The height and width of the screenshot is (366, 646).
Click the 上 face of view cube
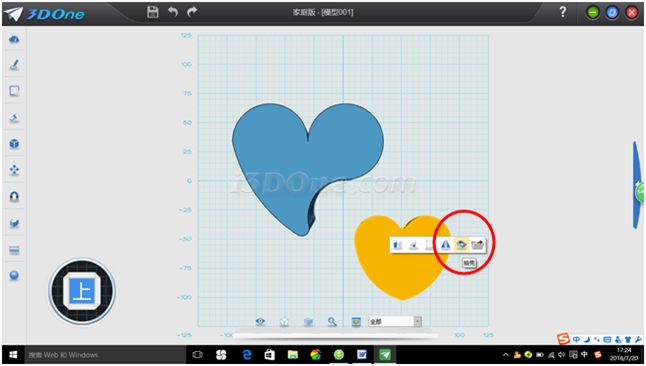[x=82, y=291]
